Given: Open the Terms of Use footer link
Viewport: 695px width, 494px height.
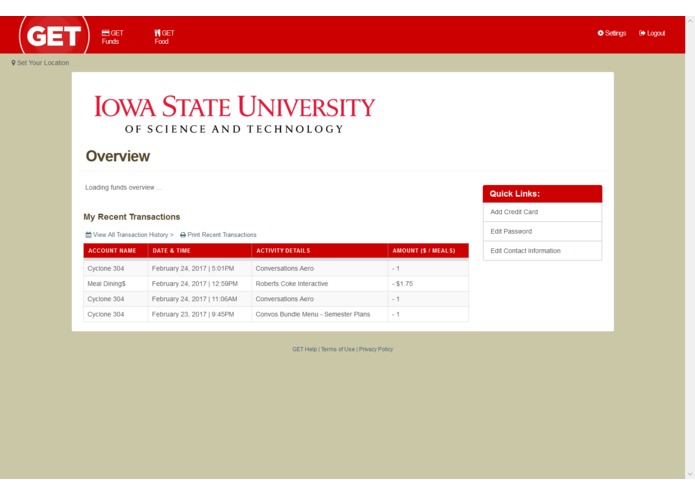Looking at the screenshot, I should (338, 350).
